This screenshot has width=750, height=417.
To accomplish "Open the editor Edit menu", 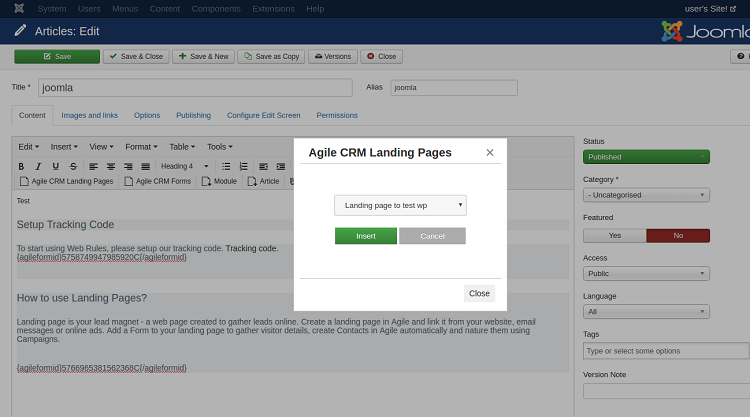I will coord(29,147).
